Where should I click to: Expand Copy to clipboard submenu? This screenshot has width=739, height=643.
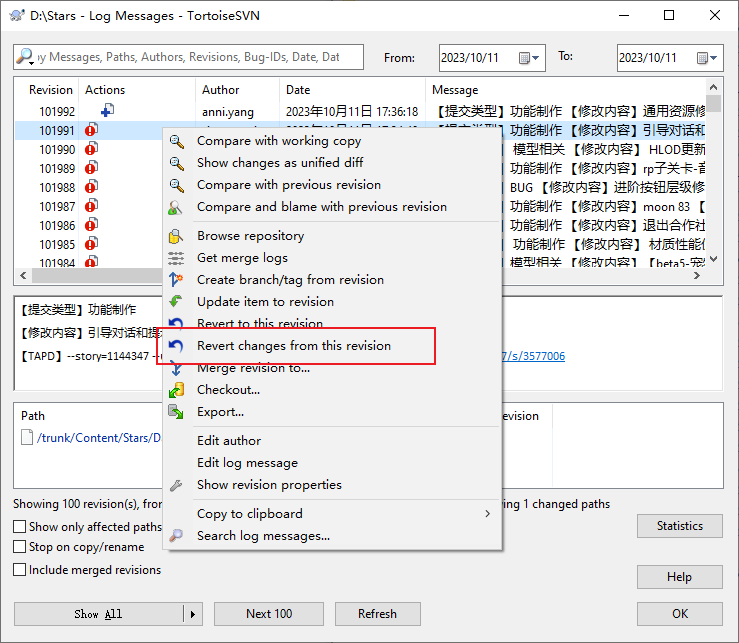click(488, 514)
